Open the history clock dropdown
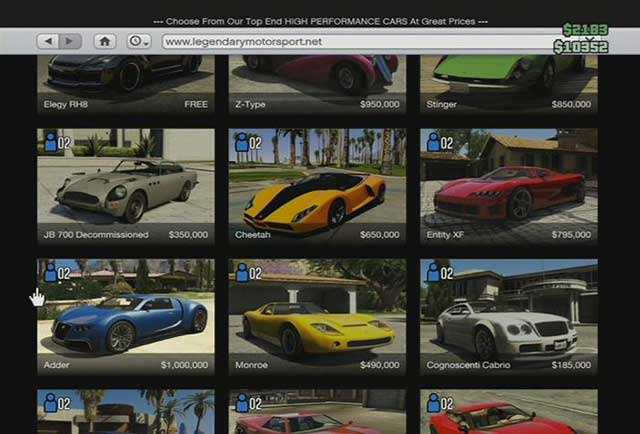The image size is (640, 434). coord(139,41)
